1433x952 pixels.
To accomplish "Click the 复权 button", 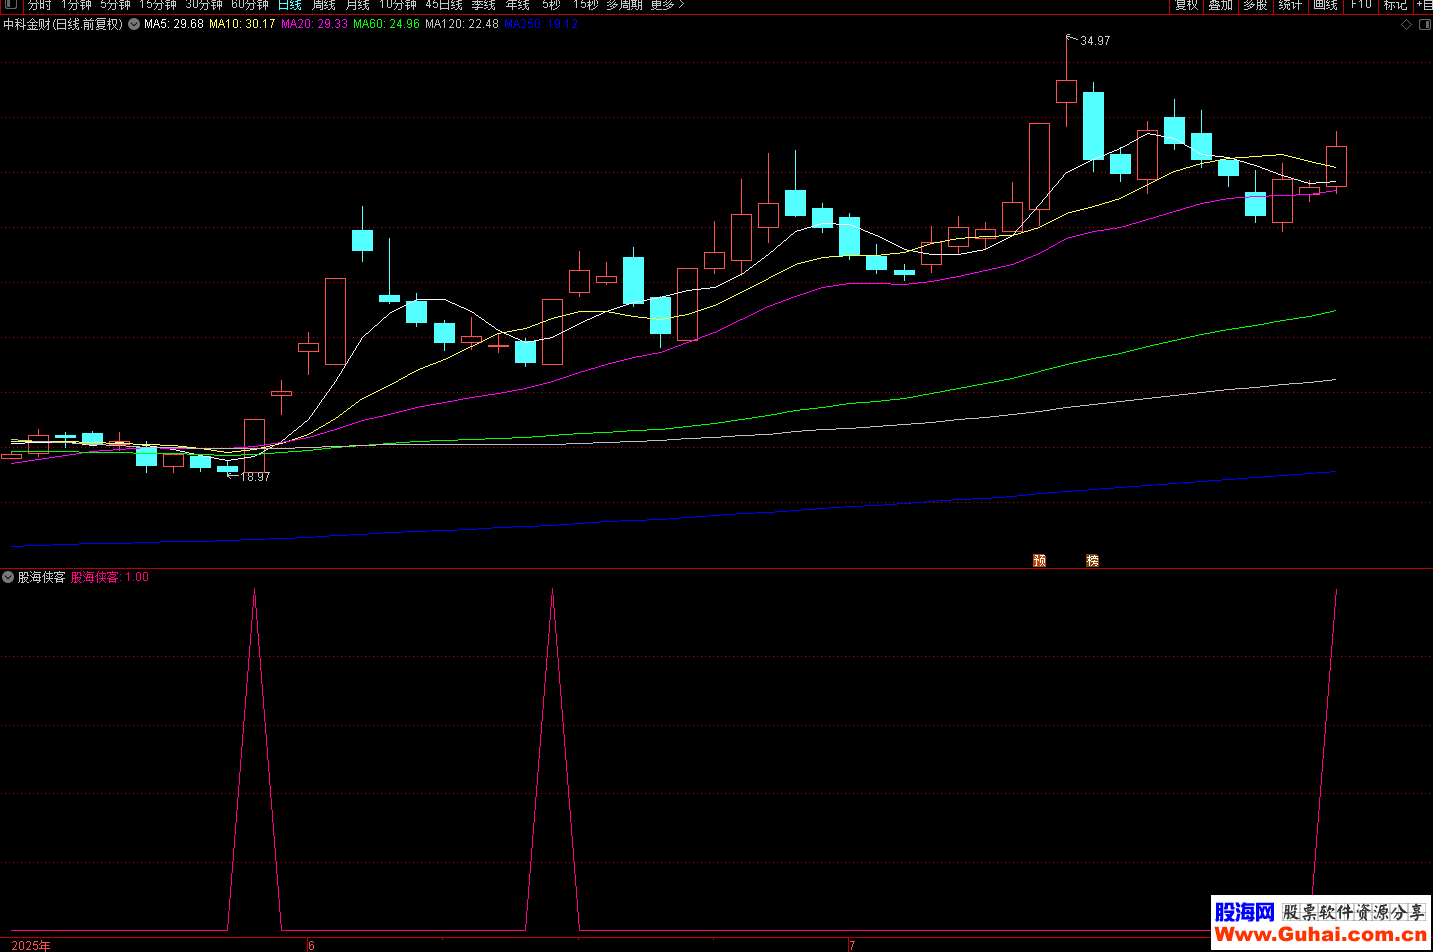I will click(x=1186, y=5).
